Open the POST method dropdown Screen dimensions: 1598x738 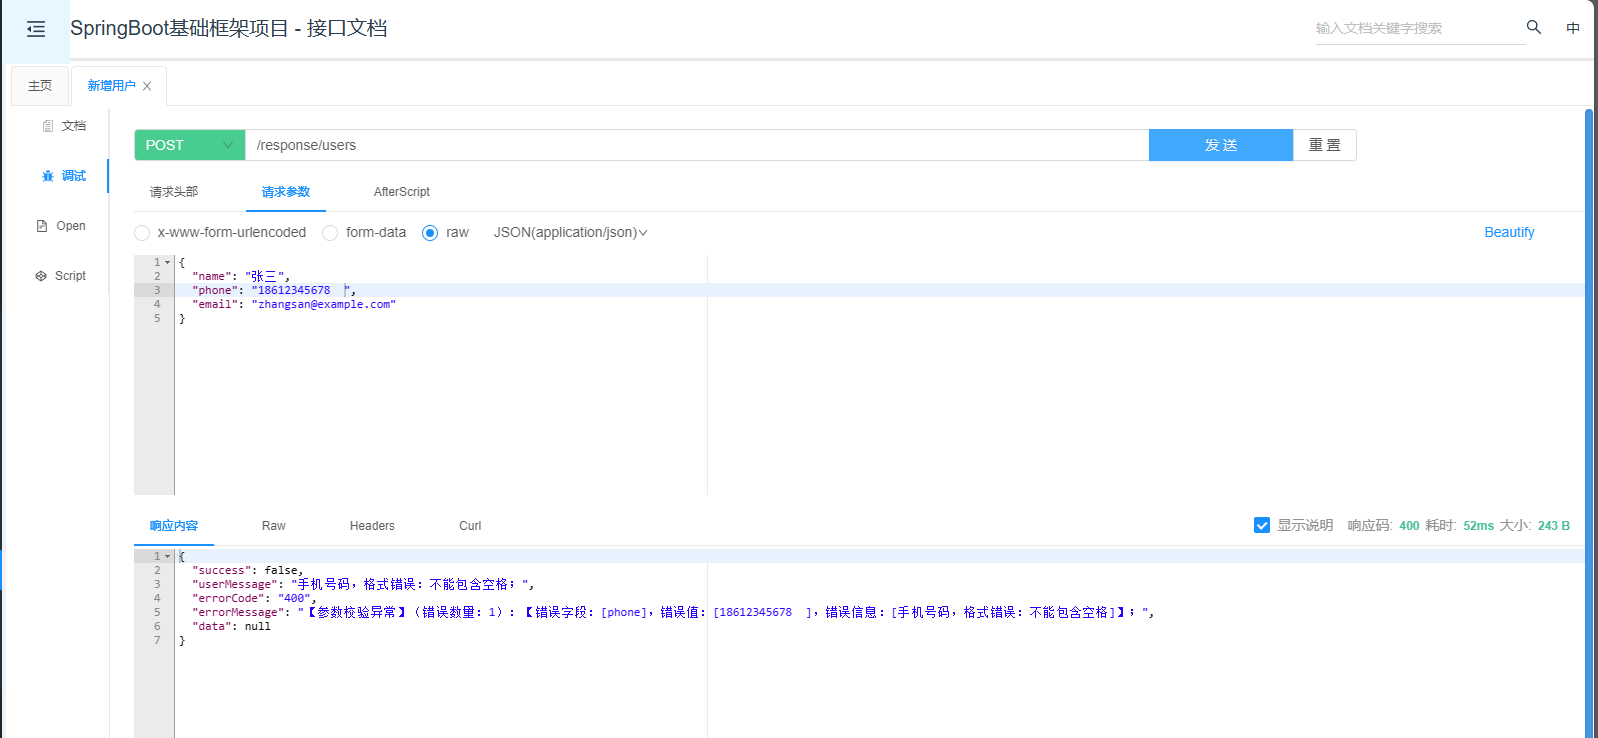190,145
